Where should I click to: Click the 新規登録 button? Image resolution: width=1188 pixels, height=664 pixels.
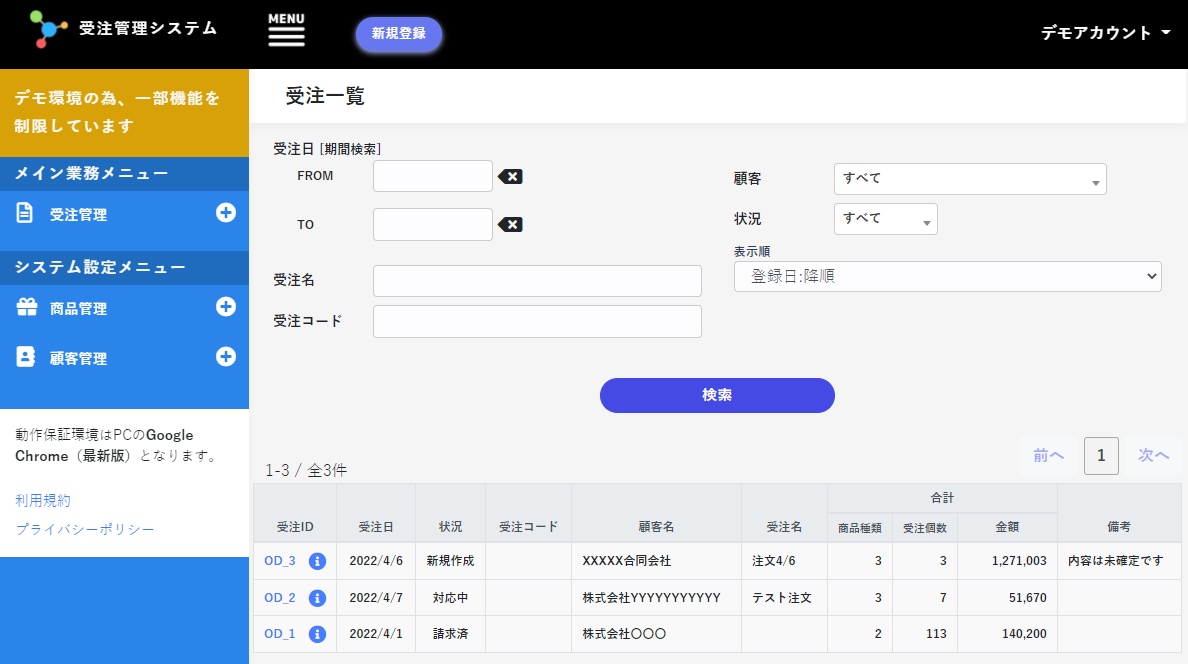(x=399, y=34)
